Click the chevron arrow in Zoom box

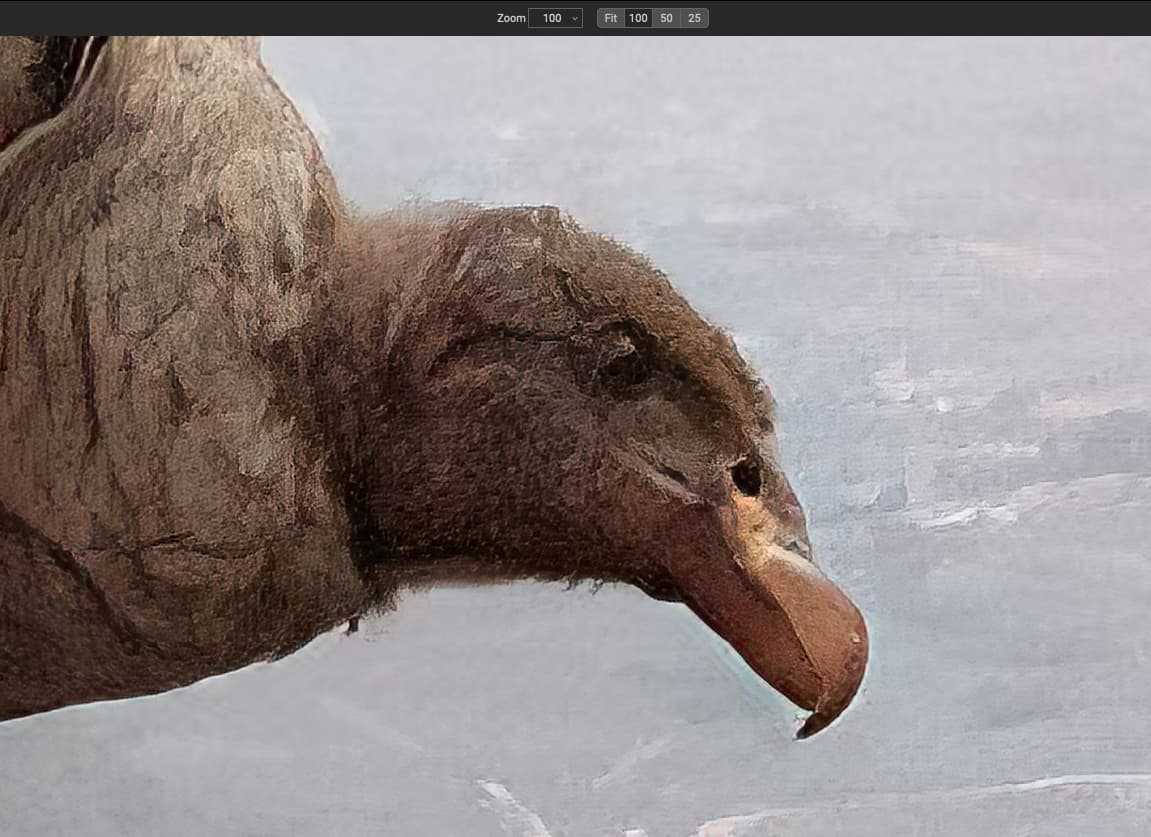point(574,18)
